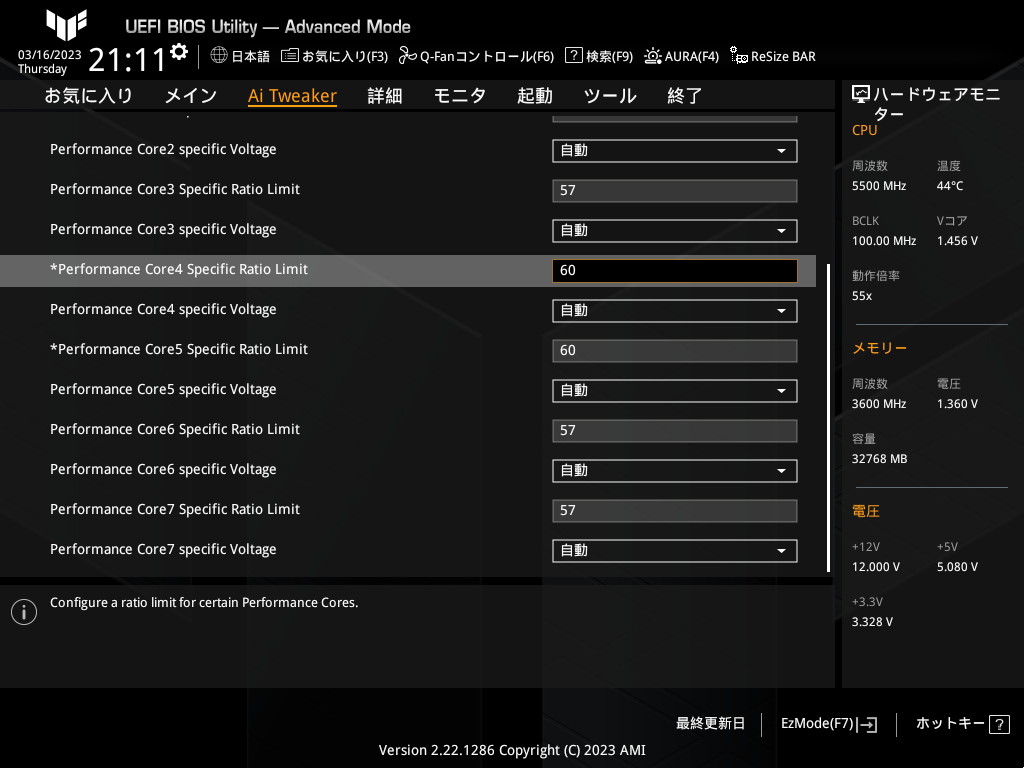Open date and time settings gear
Image resolution: width=1024 pixels, height=768 pixels.
179,52
